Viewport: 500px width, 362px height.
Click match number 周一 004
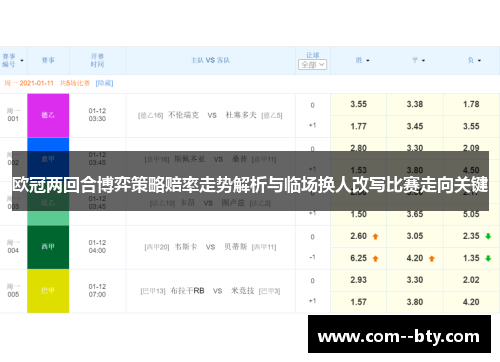[13, 247]
